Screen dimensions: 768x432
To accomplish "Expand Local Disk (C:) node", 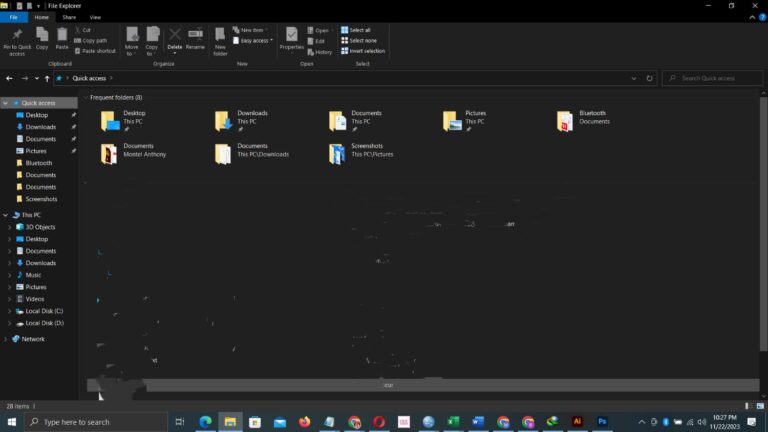I will 9,312.
